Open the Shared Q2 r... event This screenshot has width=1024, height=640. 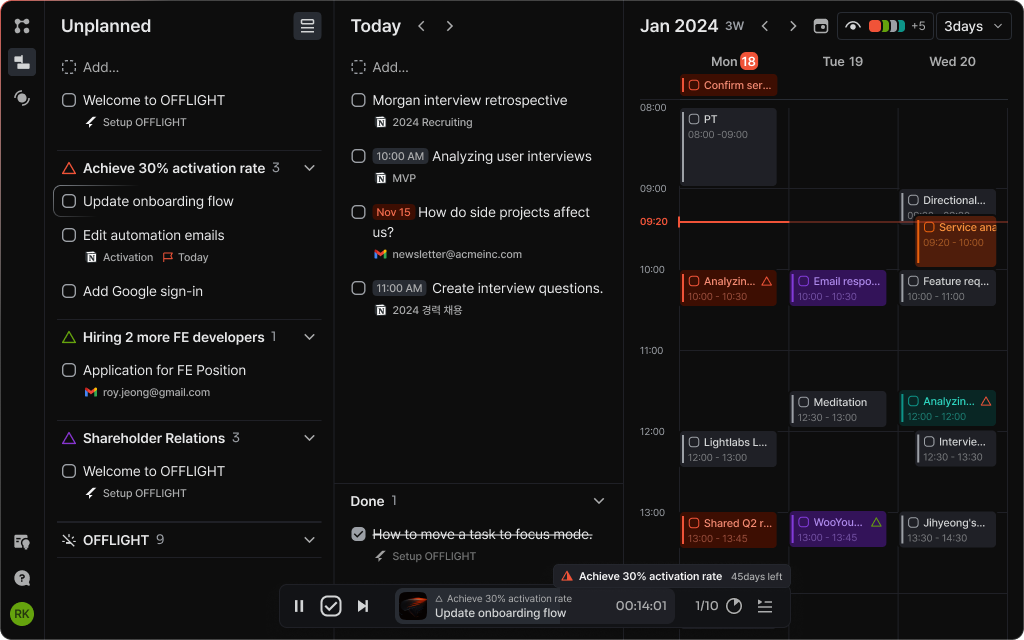(729, 530)
